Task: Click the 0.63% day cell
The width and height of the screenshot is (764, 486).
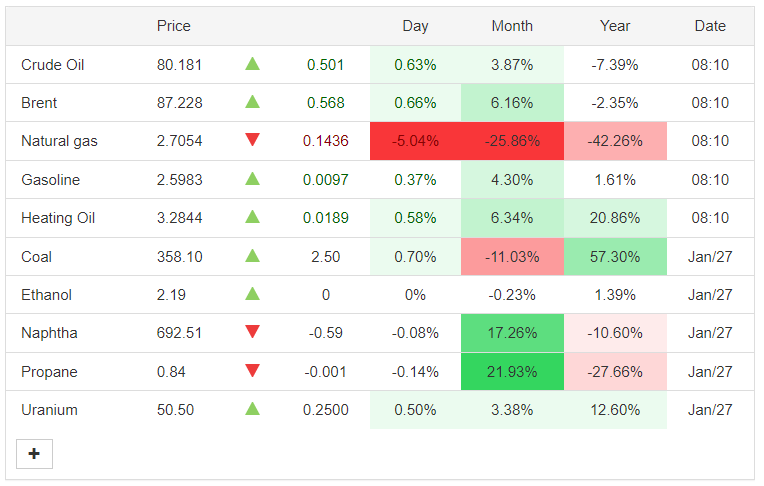Action: click(x=415, y=65)
